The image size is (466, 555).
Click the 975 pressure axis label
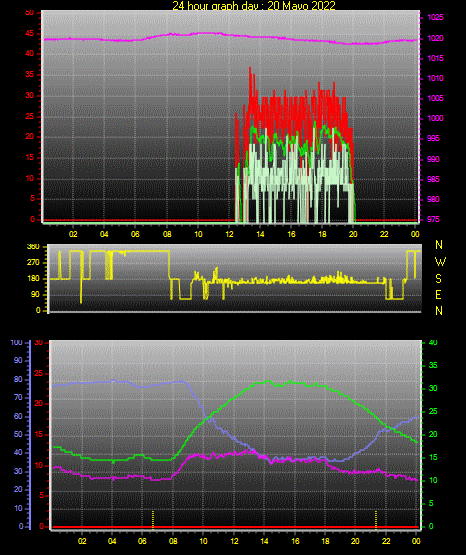(x=433, y=219)
